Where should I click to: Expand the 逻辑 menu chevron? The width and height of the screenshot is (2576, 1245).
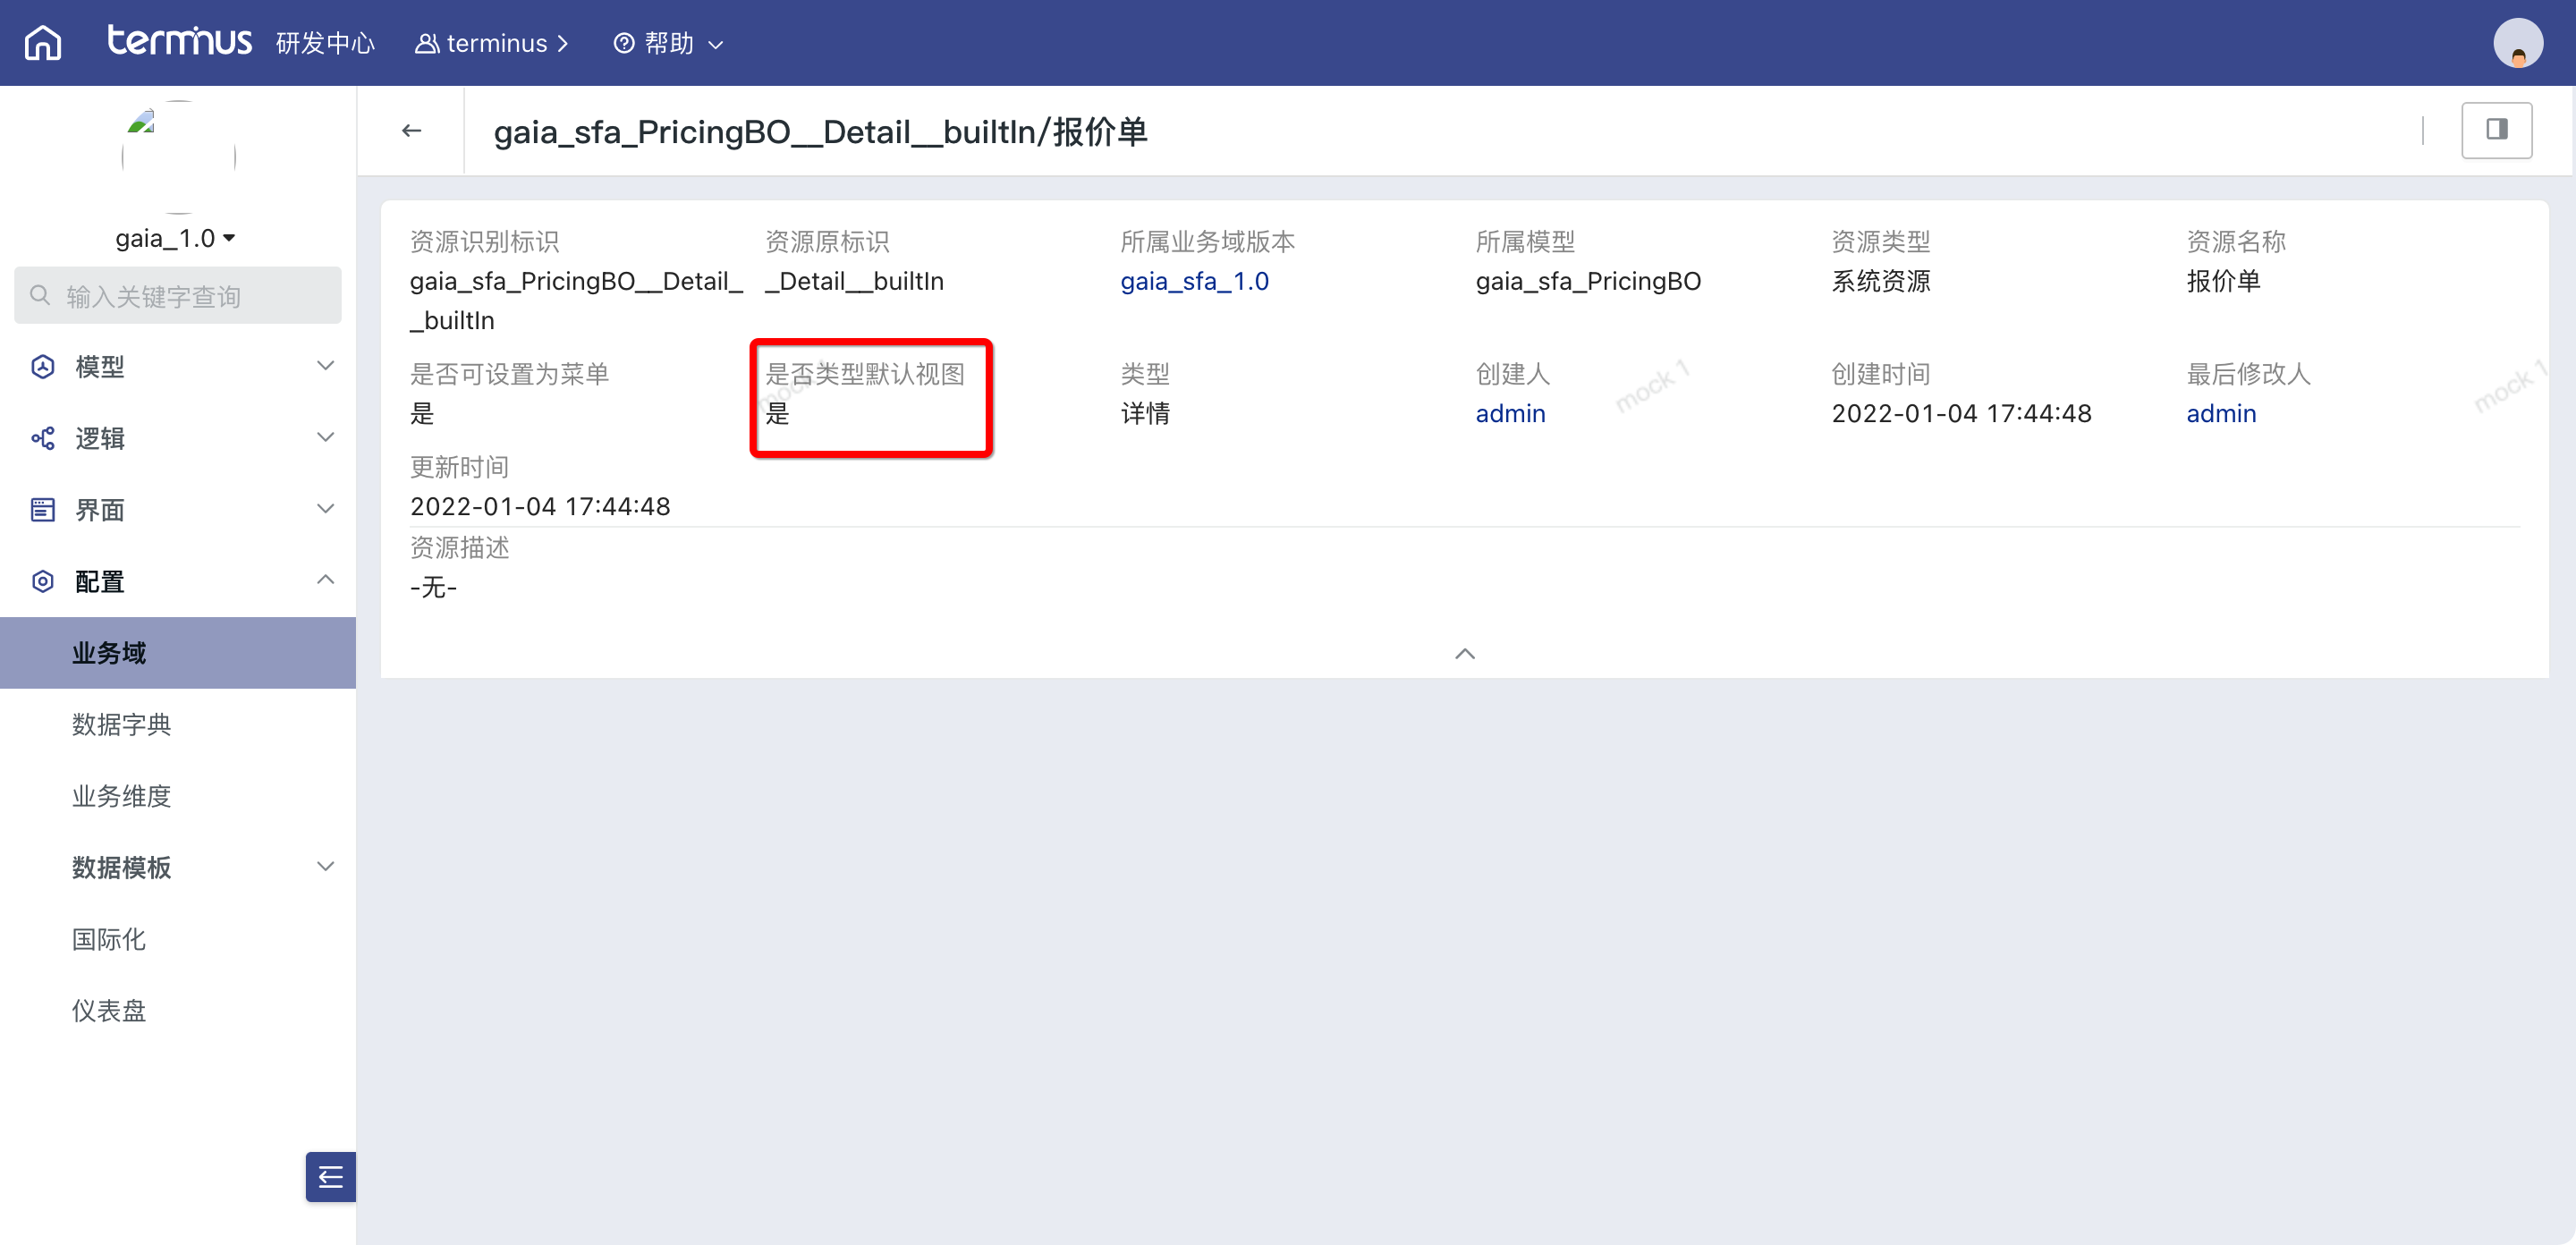[x=325, y=437]
